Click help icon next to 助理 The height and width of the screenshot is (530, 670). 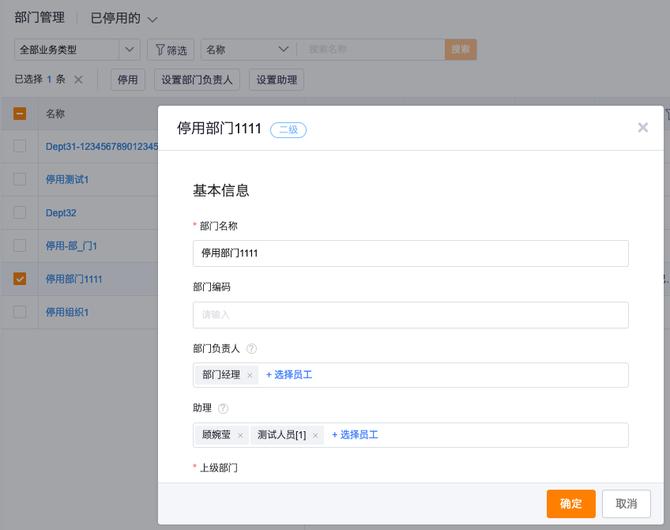tap(223, 409)
